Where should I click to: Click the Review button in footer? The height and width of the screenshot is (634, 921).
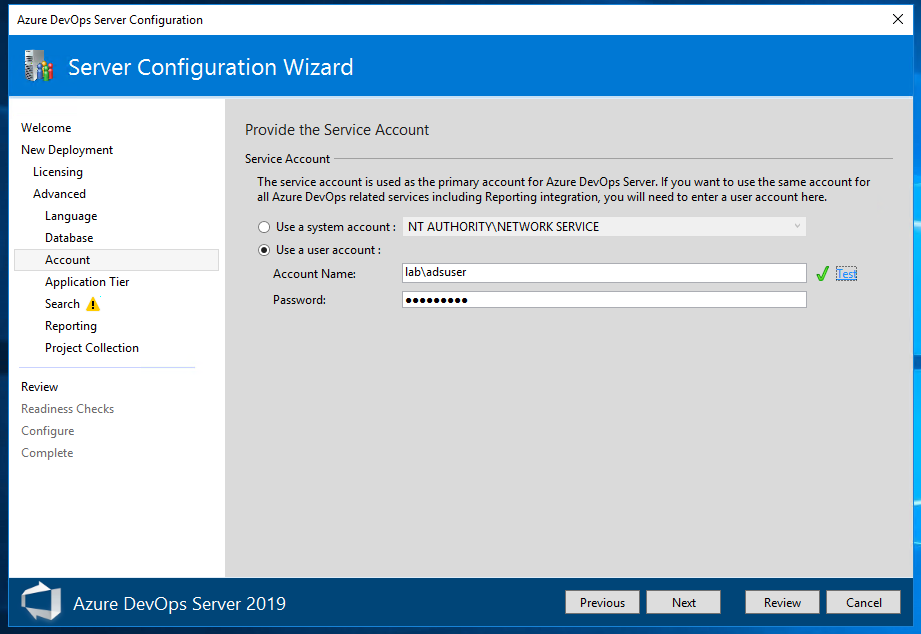782,602
